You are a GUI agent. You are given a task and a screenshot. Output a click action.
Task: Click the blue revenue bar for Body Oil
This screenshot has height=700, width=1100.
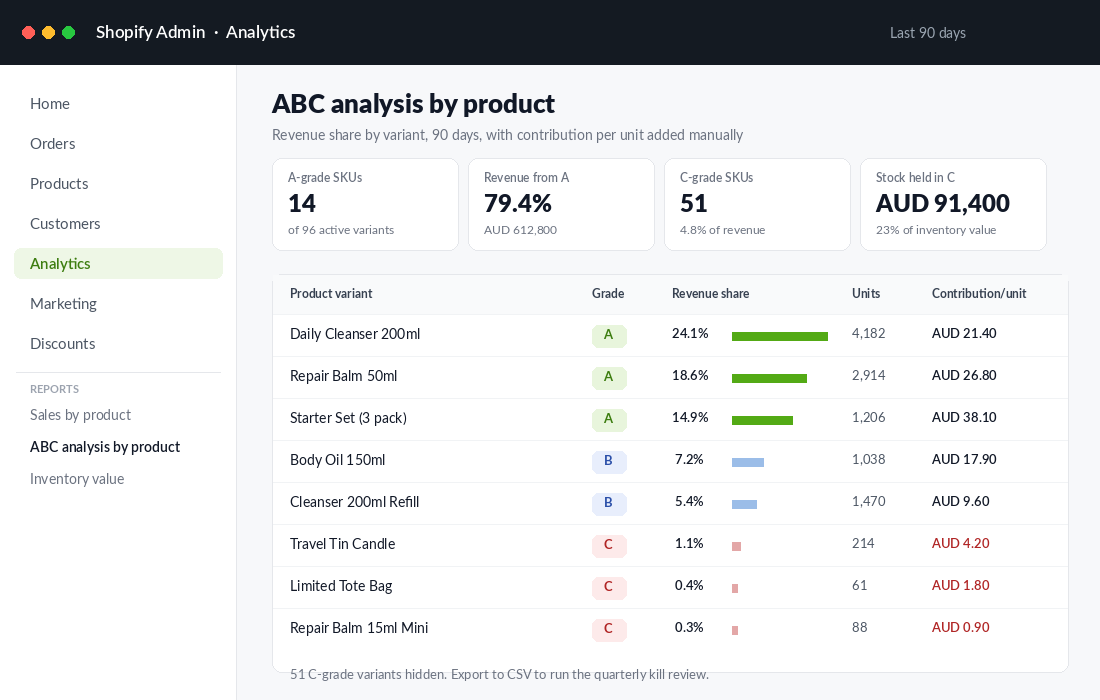coord(748,463)
